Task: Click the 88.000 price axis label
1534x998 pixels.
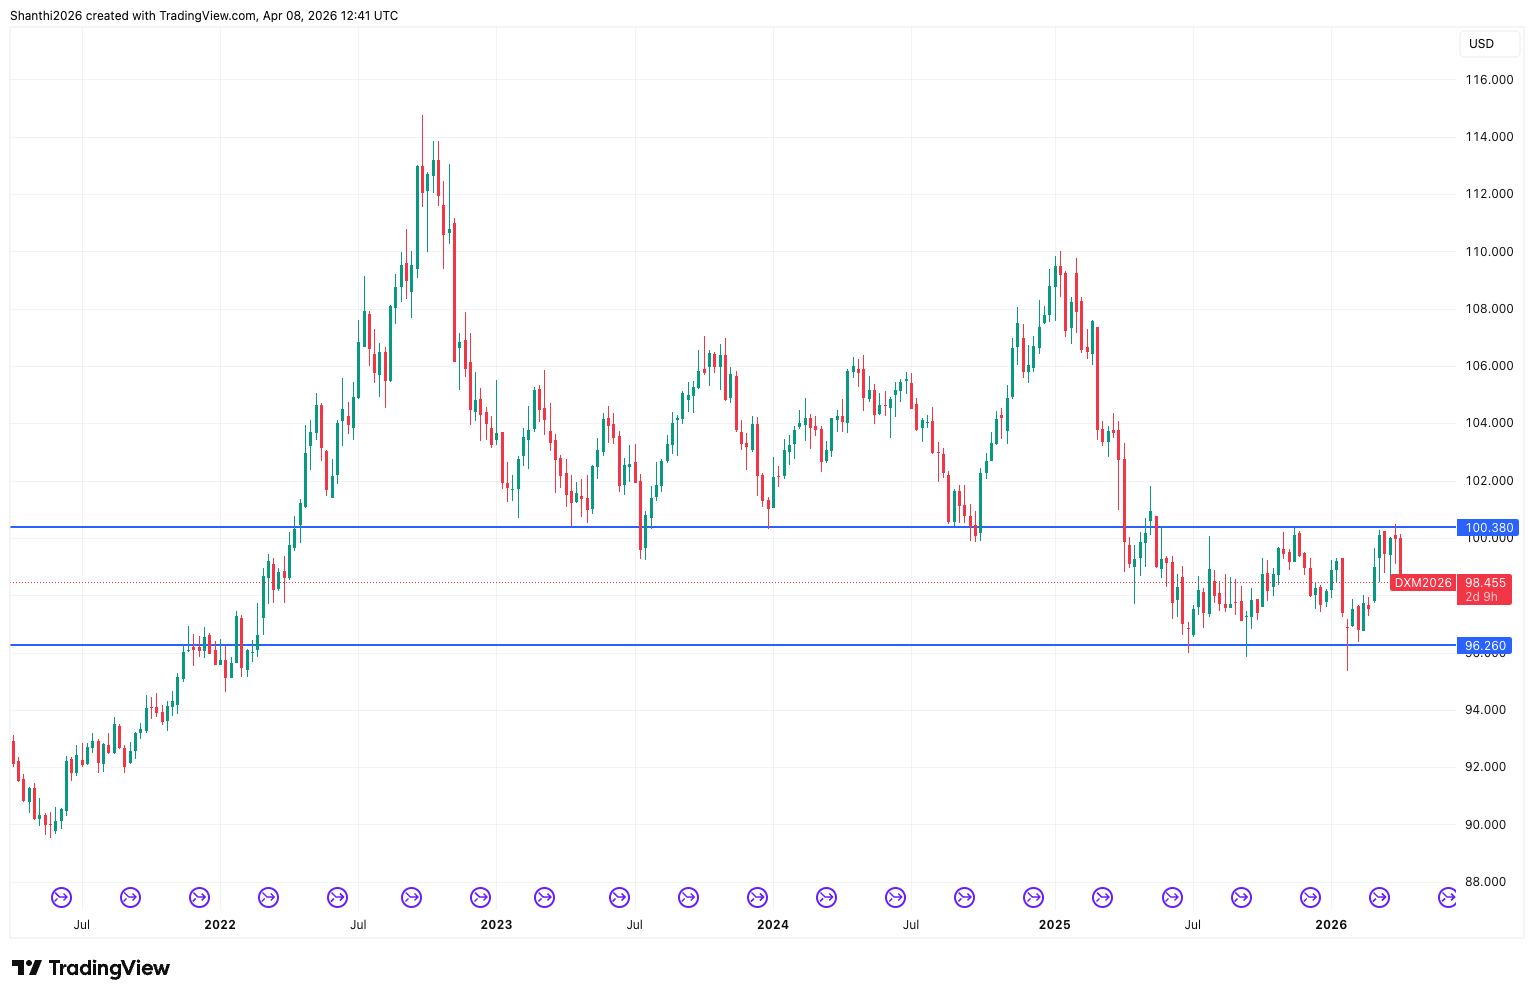Action: click(1485, 882)
